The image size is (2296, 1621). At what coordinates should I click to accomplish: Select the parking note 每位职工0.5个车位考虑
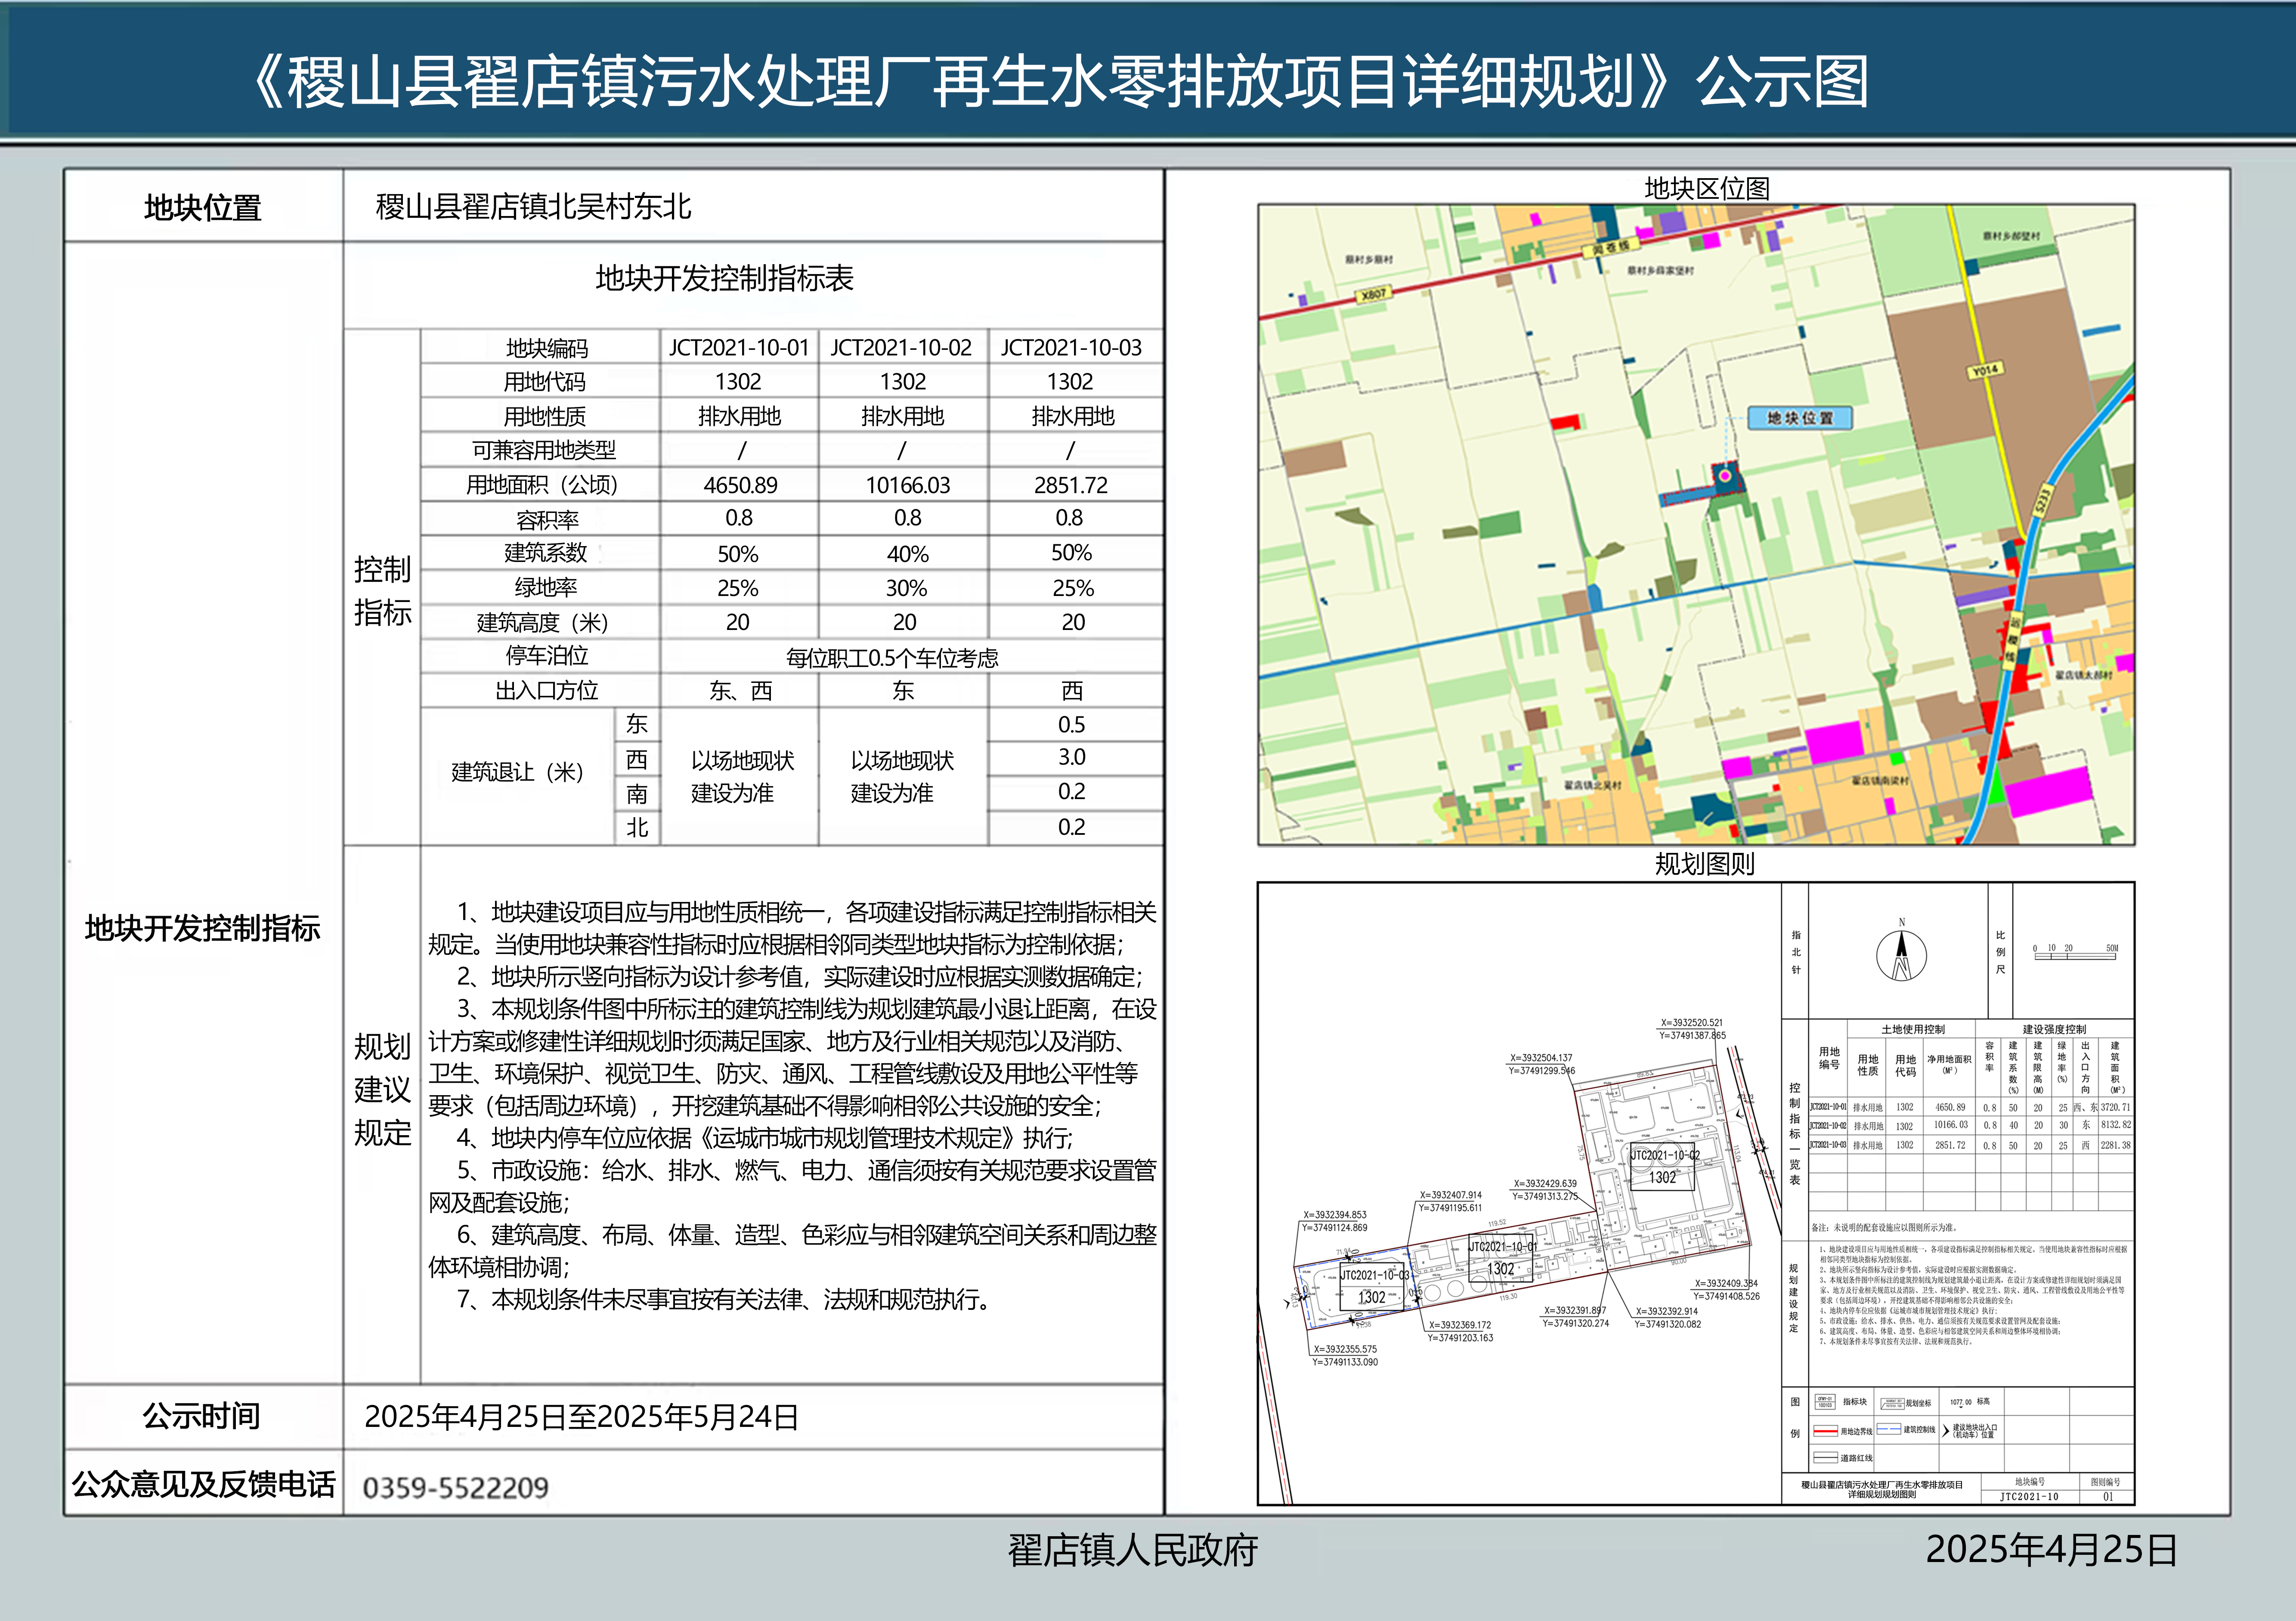click(x=892, y=658)
